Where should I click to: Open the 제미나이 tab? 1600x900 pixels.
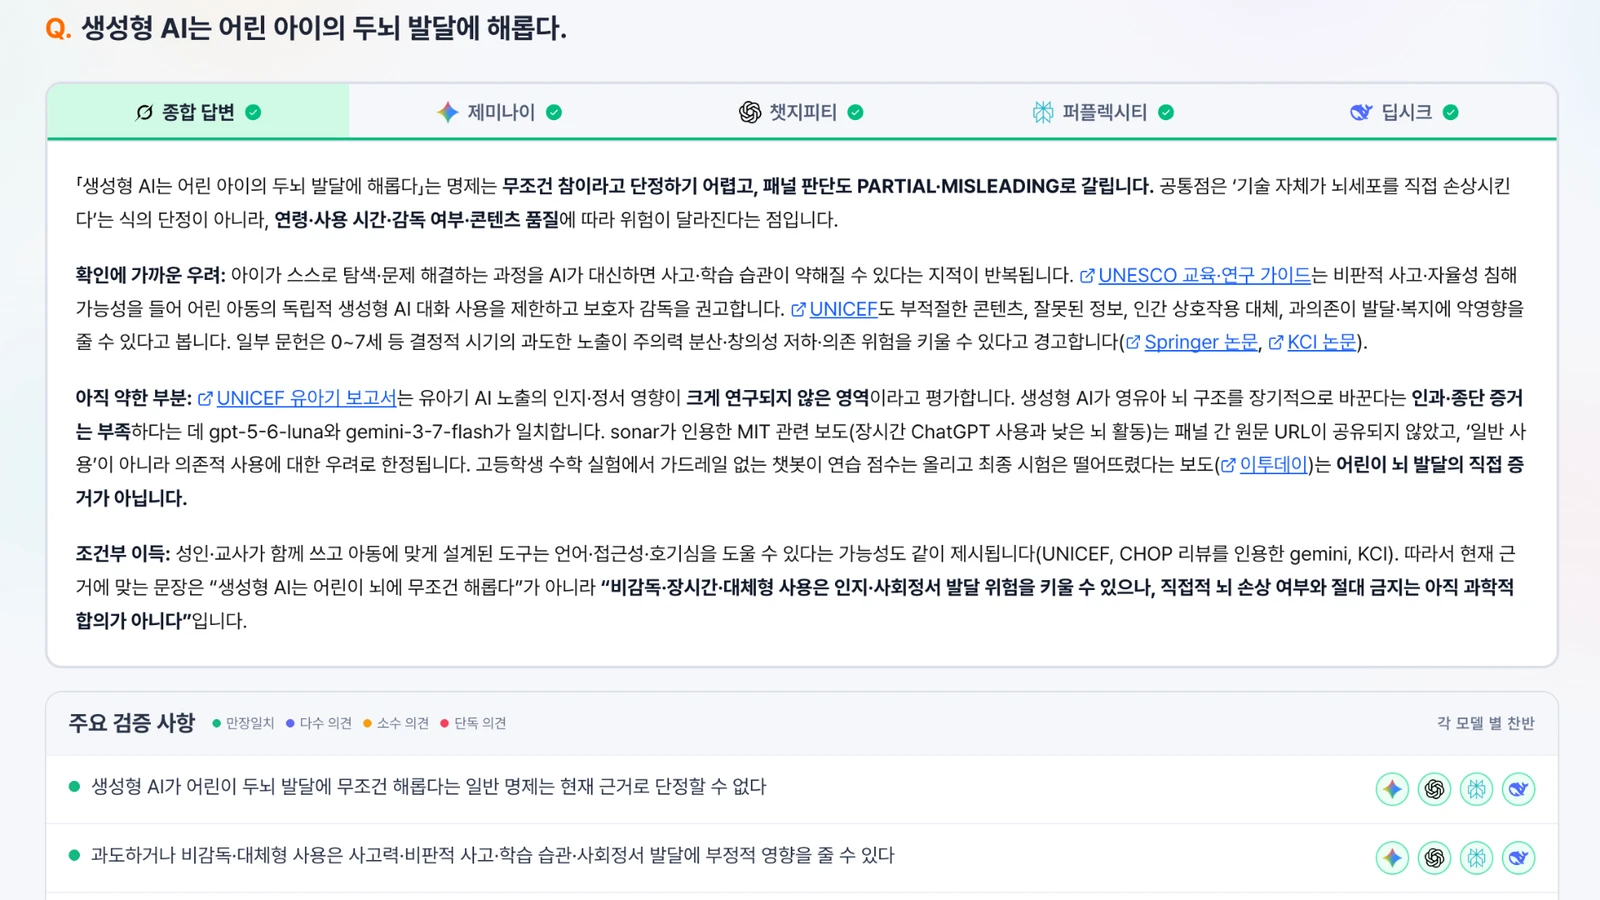pyautogui.click(x=500, y=112)
